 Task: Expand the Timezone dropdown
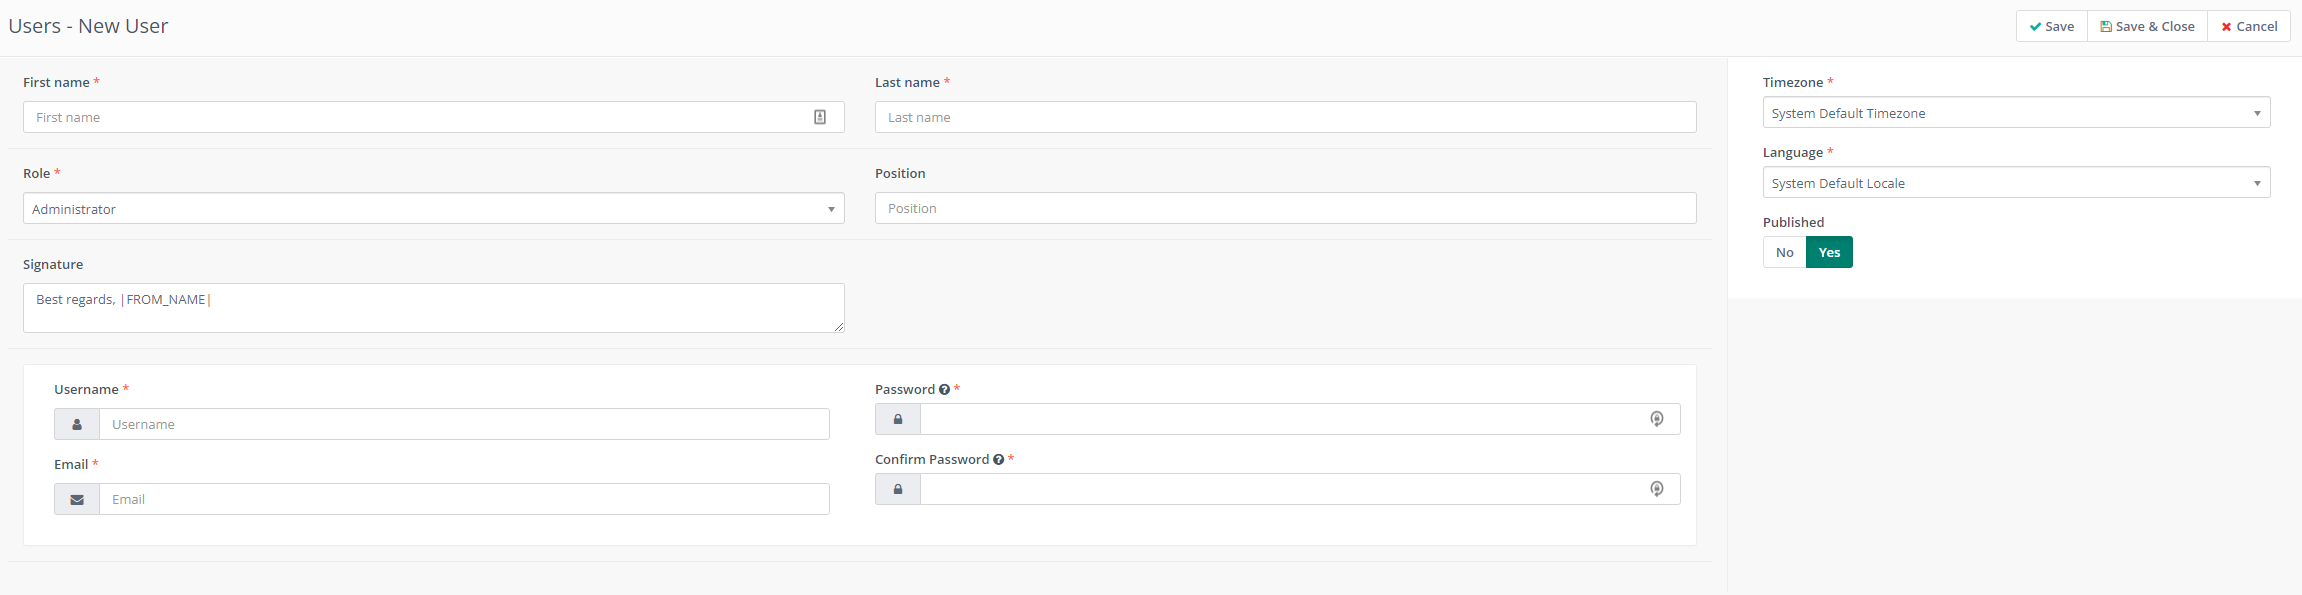[x=2016, y=113]
